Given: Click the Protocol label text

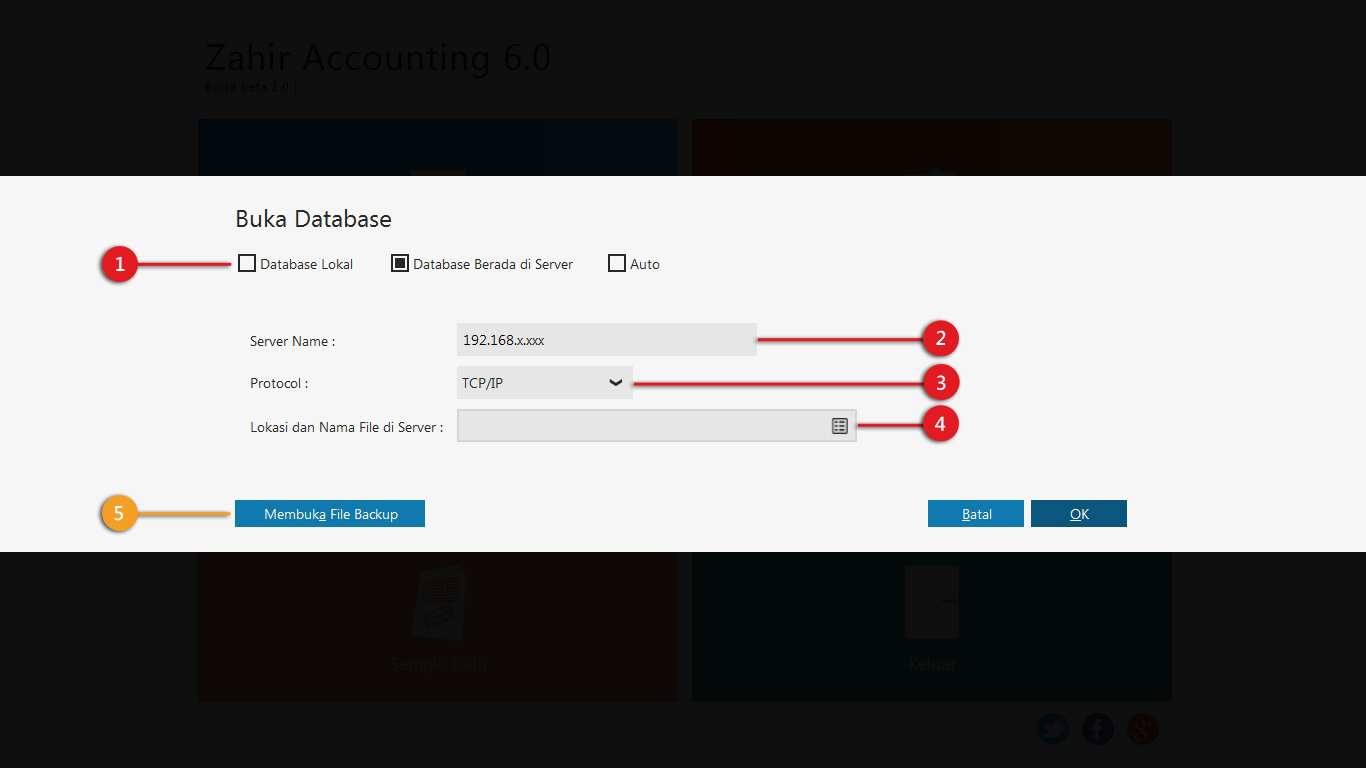Looking at the screenshot, I should tap(279, 383).
